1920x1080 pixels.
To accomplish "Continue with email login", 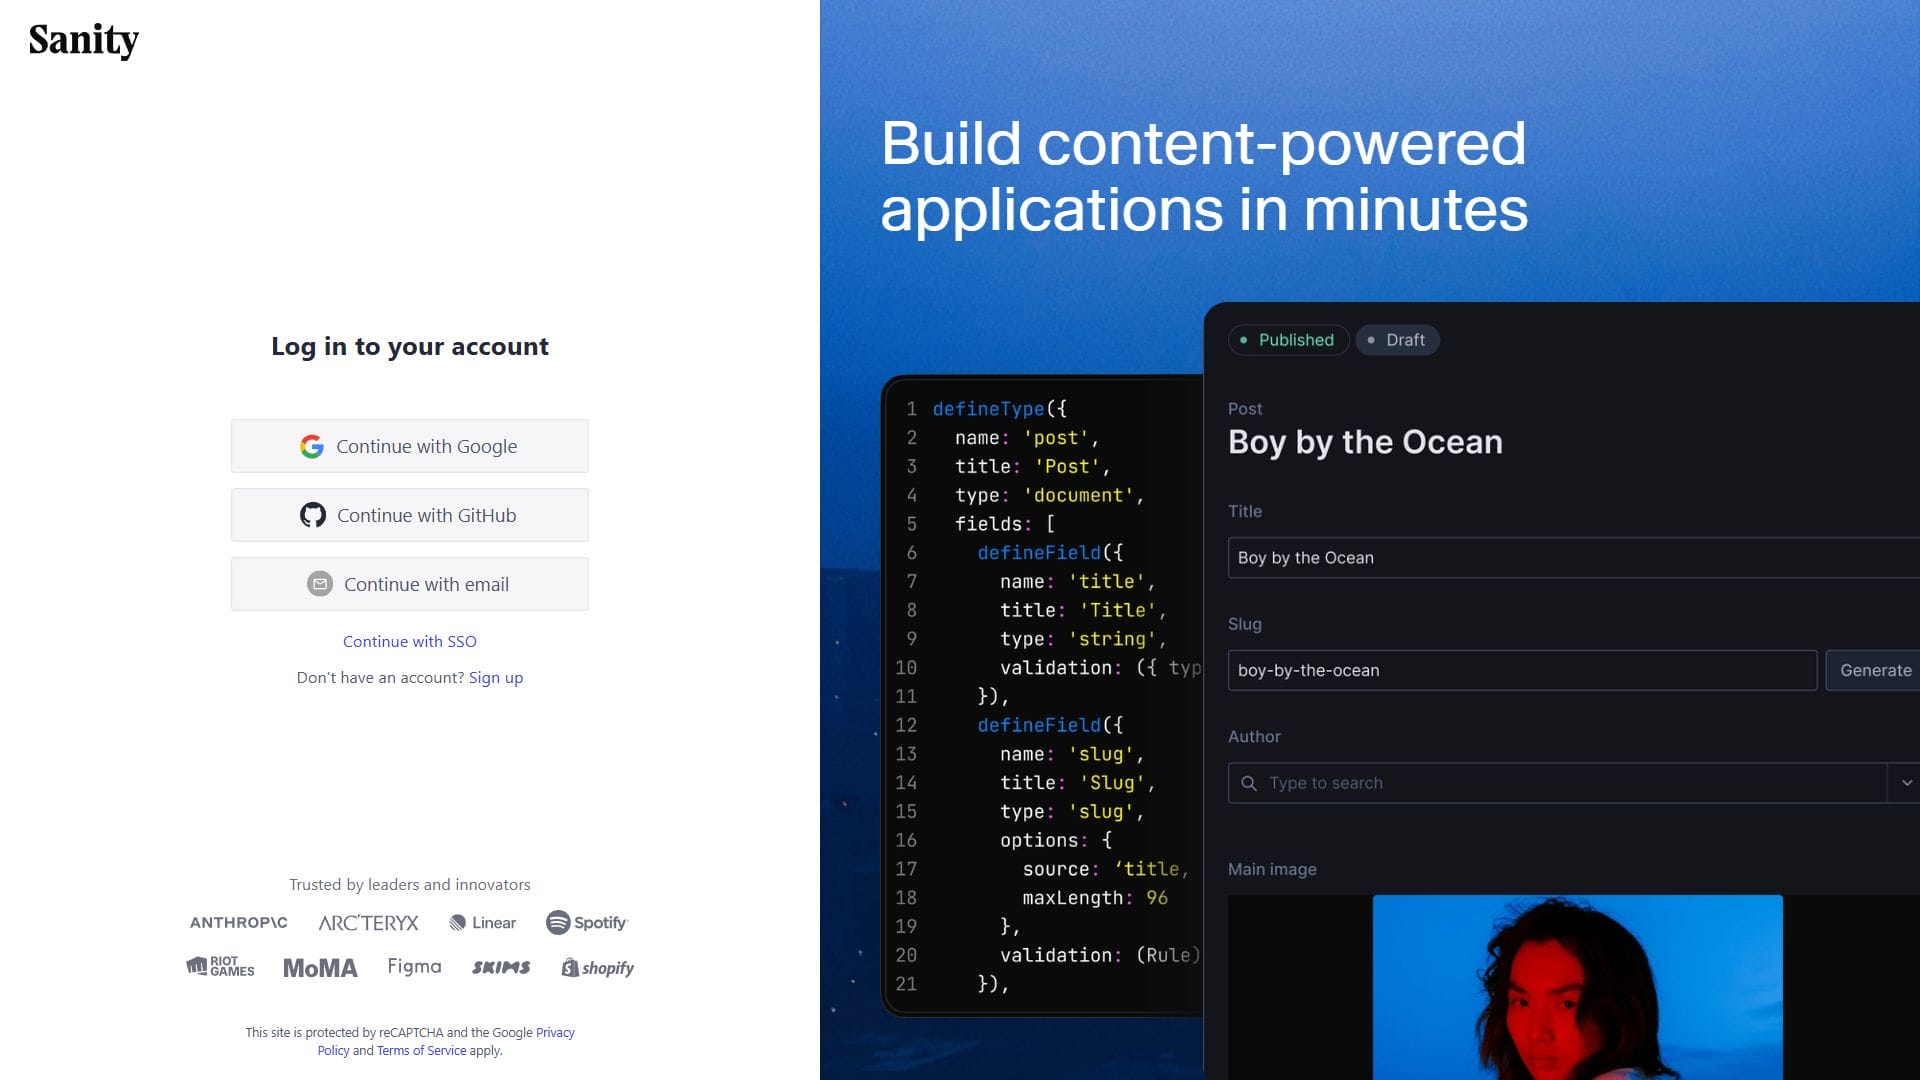I will click(x=410, y=584).
